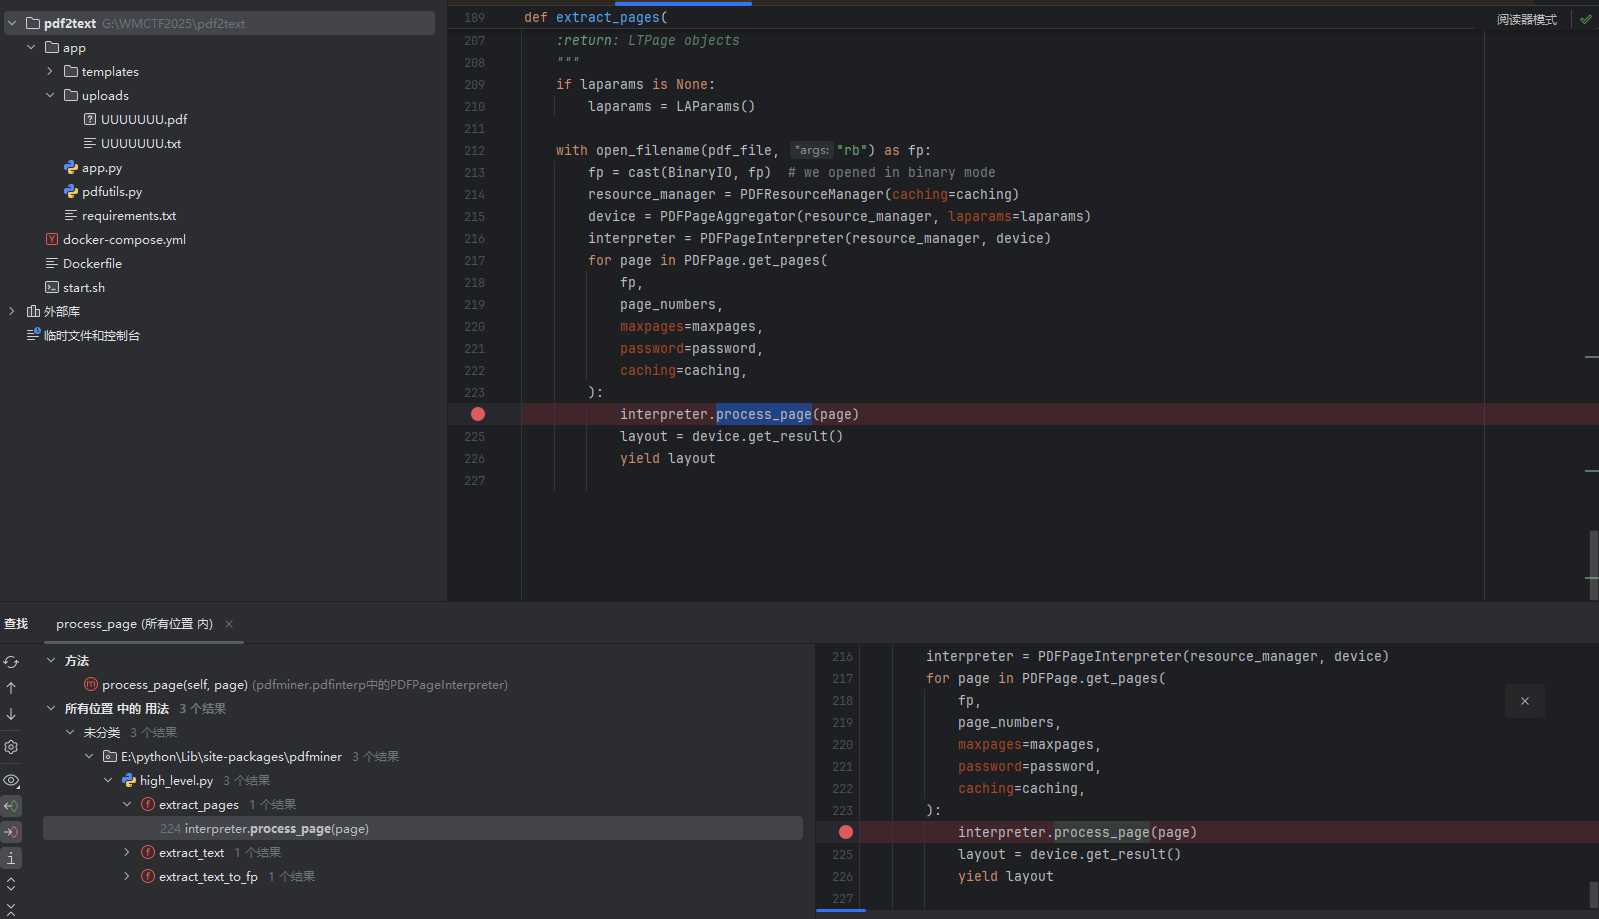Expand 外部库 external libraries node
The width and height of the screenshot is (1599, 919).
coord(12,311)
